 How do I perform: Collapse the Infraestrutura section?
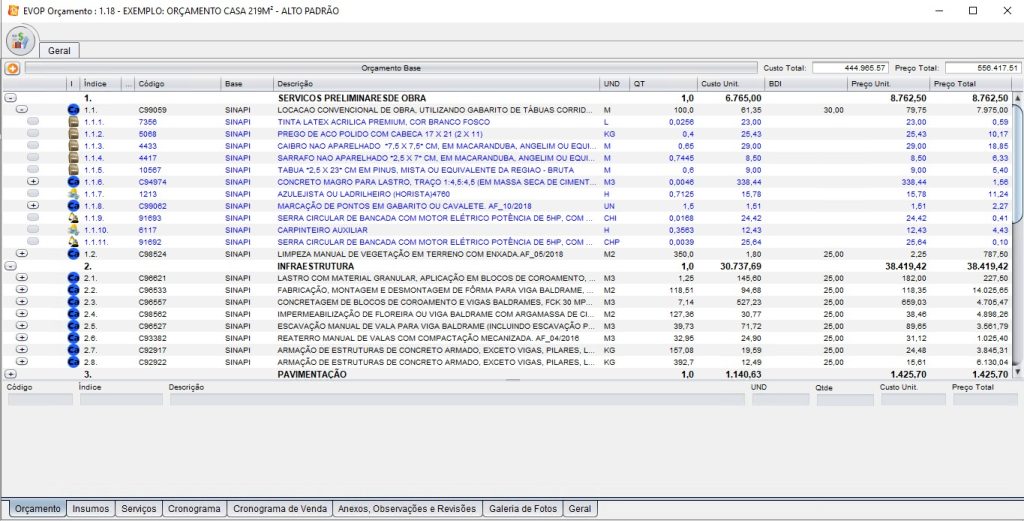[10, 266]
